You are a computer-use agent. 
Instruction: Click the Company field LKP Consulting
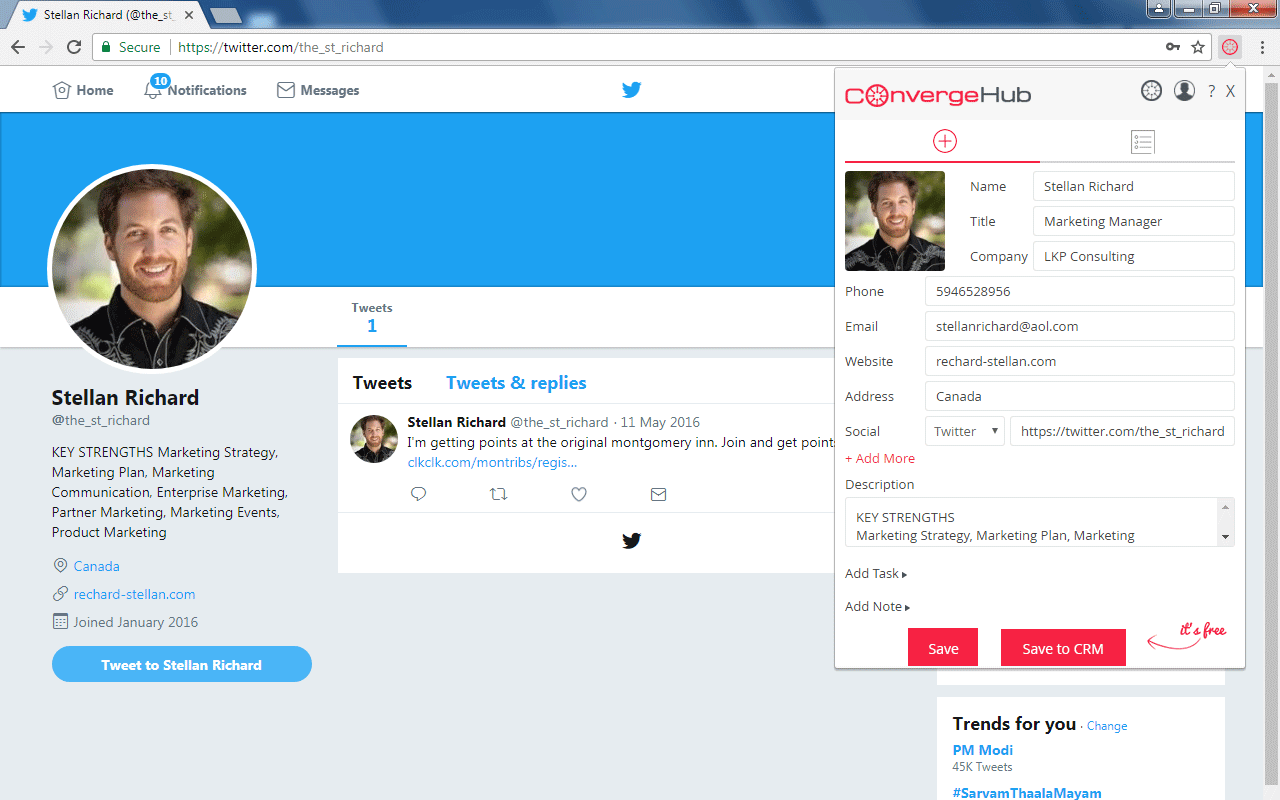[x=1134, y=256]
